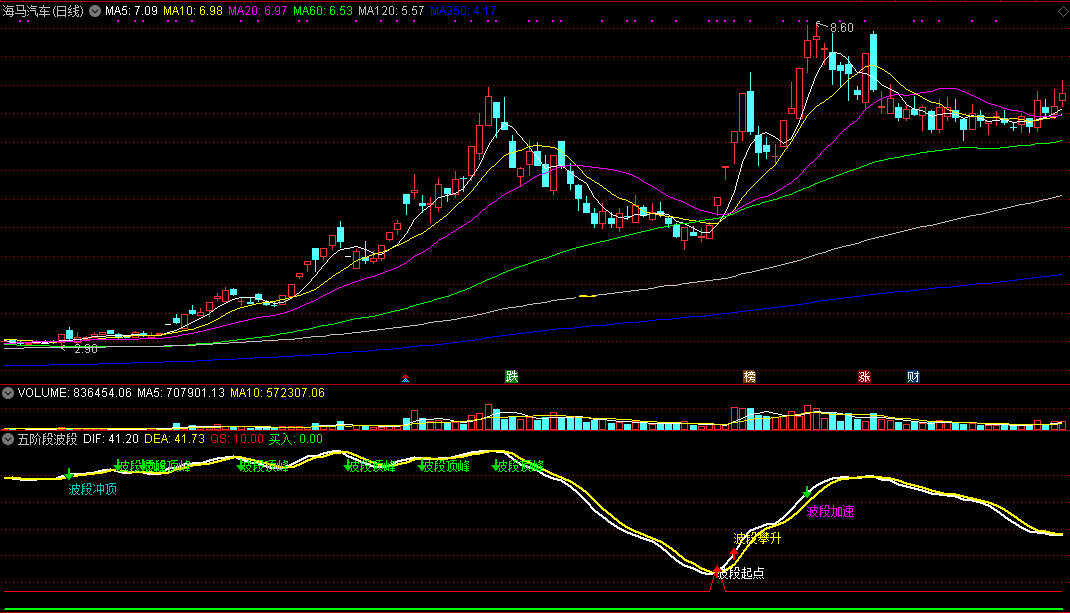Click the green 跌 event marker
The image size is (1070, 613).
511,376
